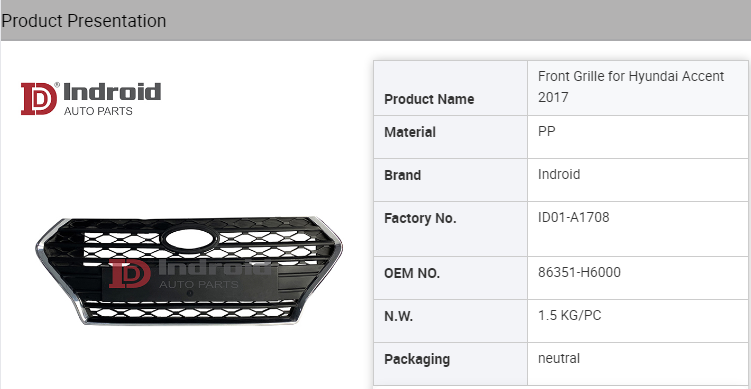Click the 86351-H6000 OEM number
Image resolution: width=751 pixels, height=389 pixels.
tap(579, 273)
